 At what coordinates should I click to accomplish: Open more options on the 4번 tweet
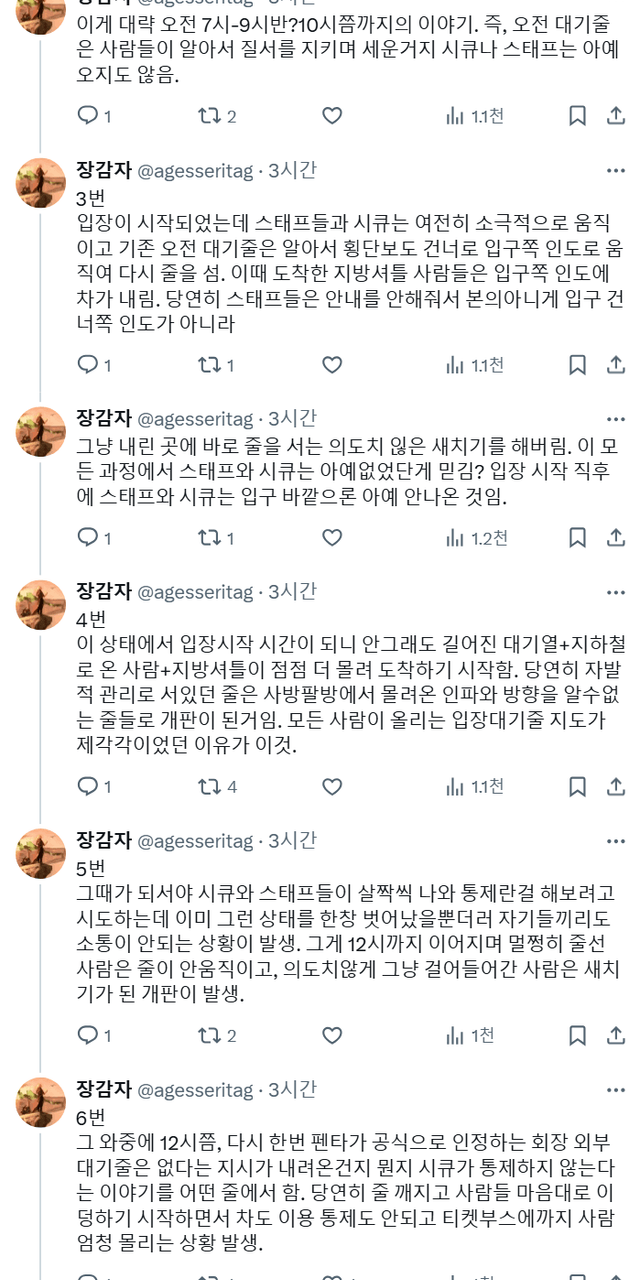pyautogui.click(x=616, y=592)
